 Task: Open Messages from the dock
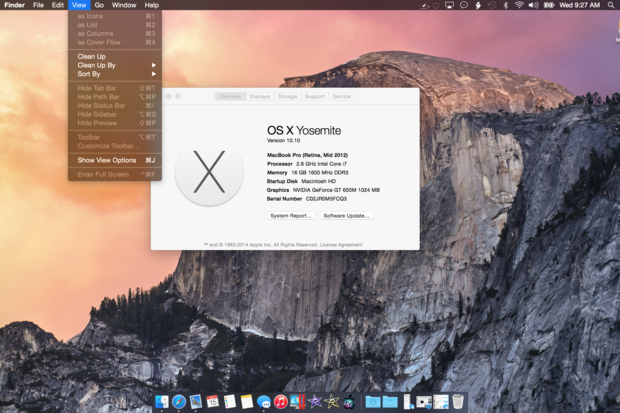[264, 402]
